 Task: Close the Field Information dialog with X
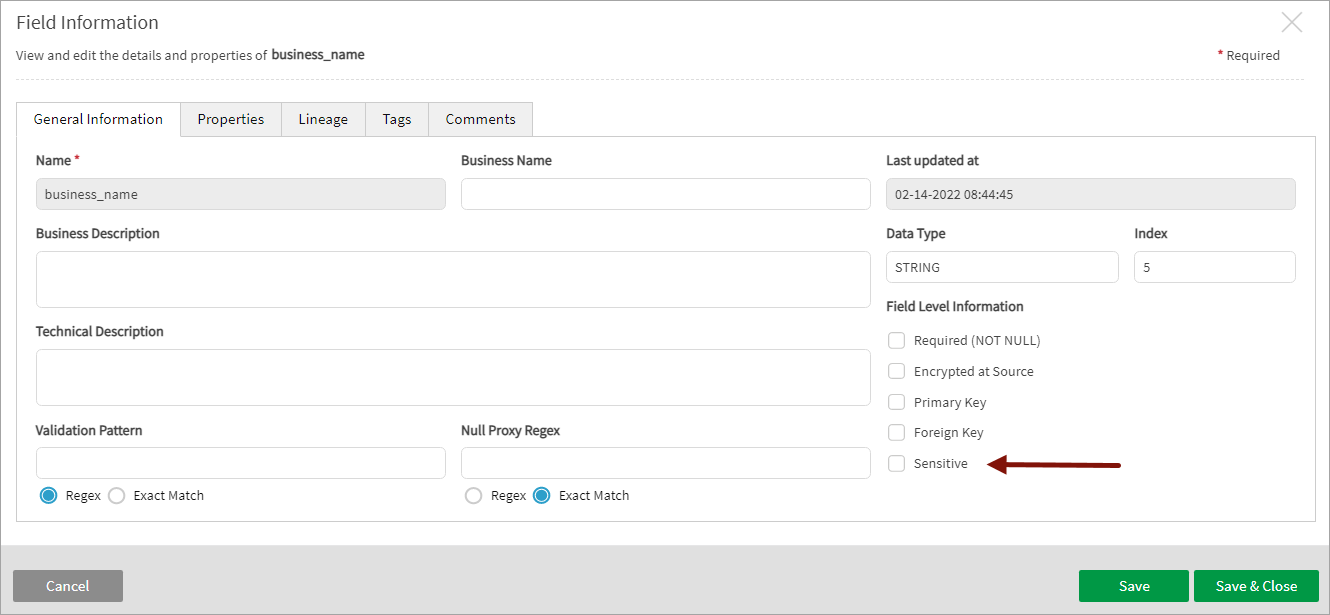tap(1292, 23)
